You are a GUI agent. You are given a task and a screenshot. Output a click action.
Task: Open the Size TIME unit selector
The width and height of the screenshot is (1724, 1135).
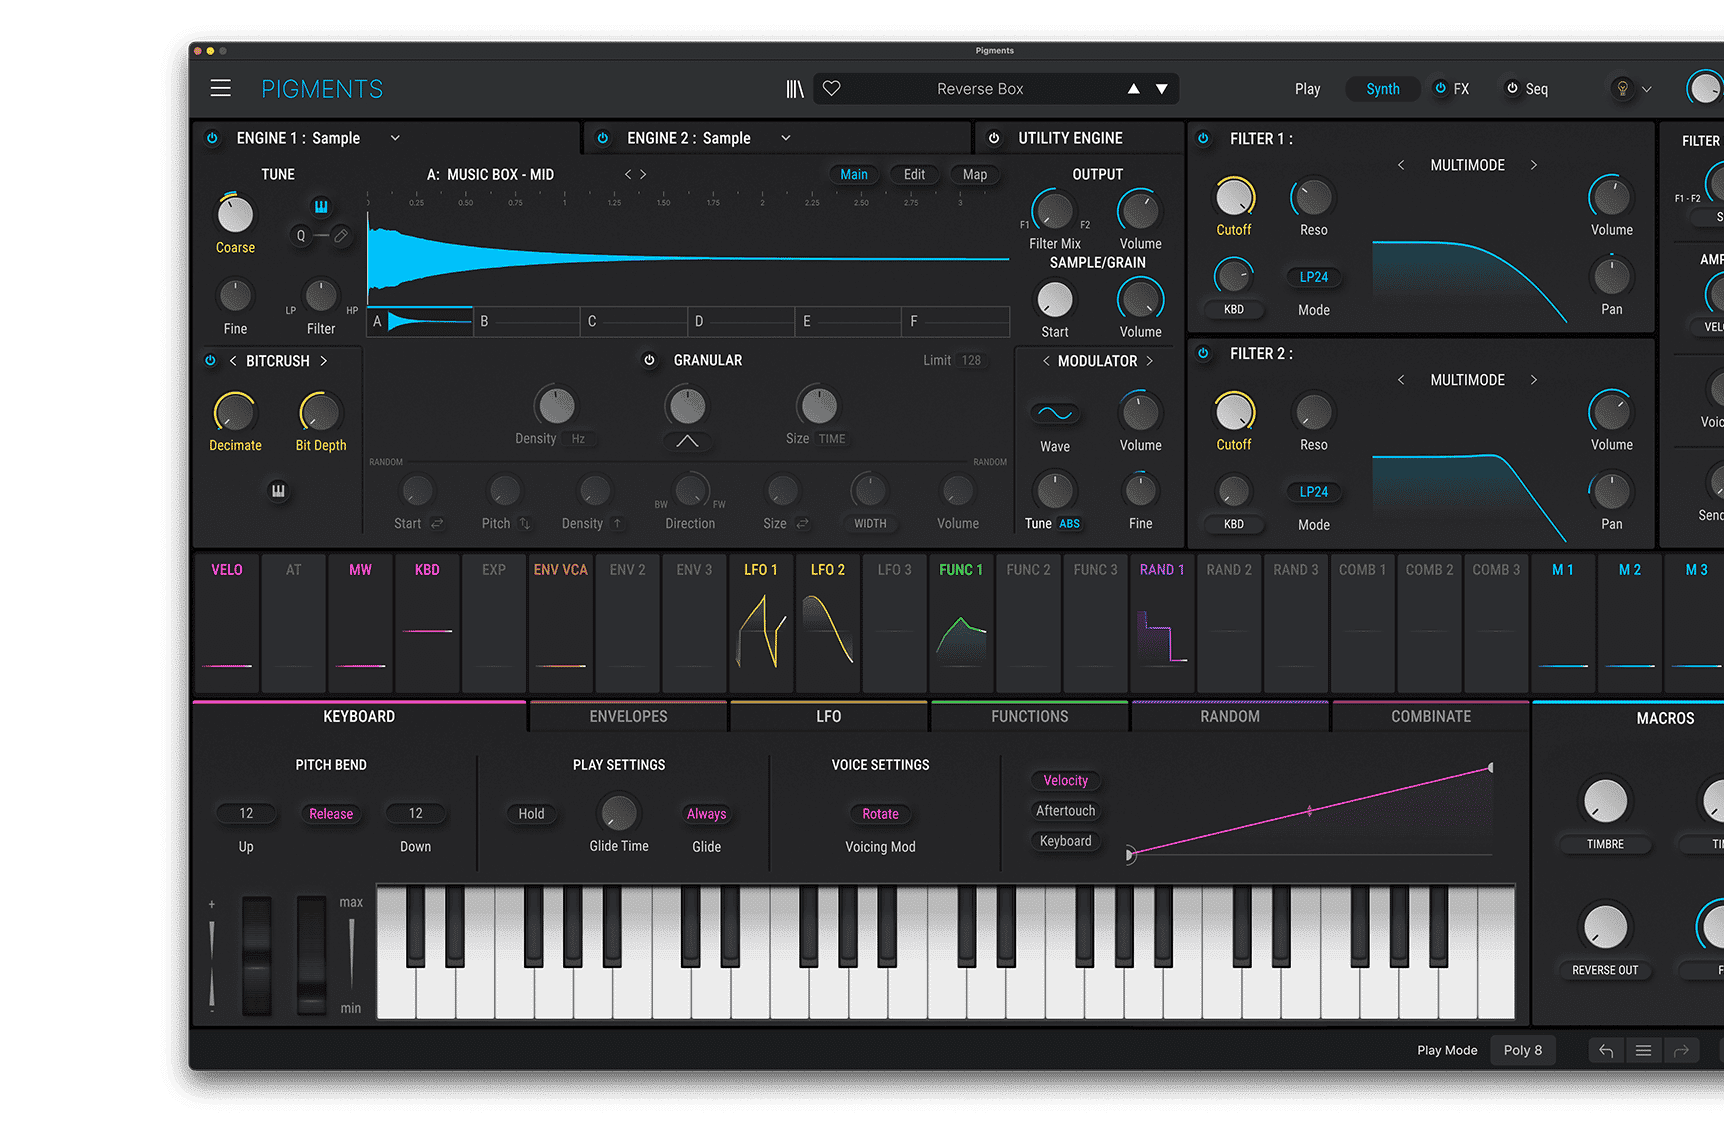pos(832,439)
